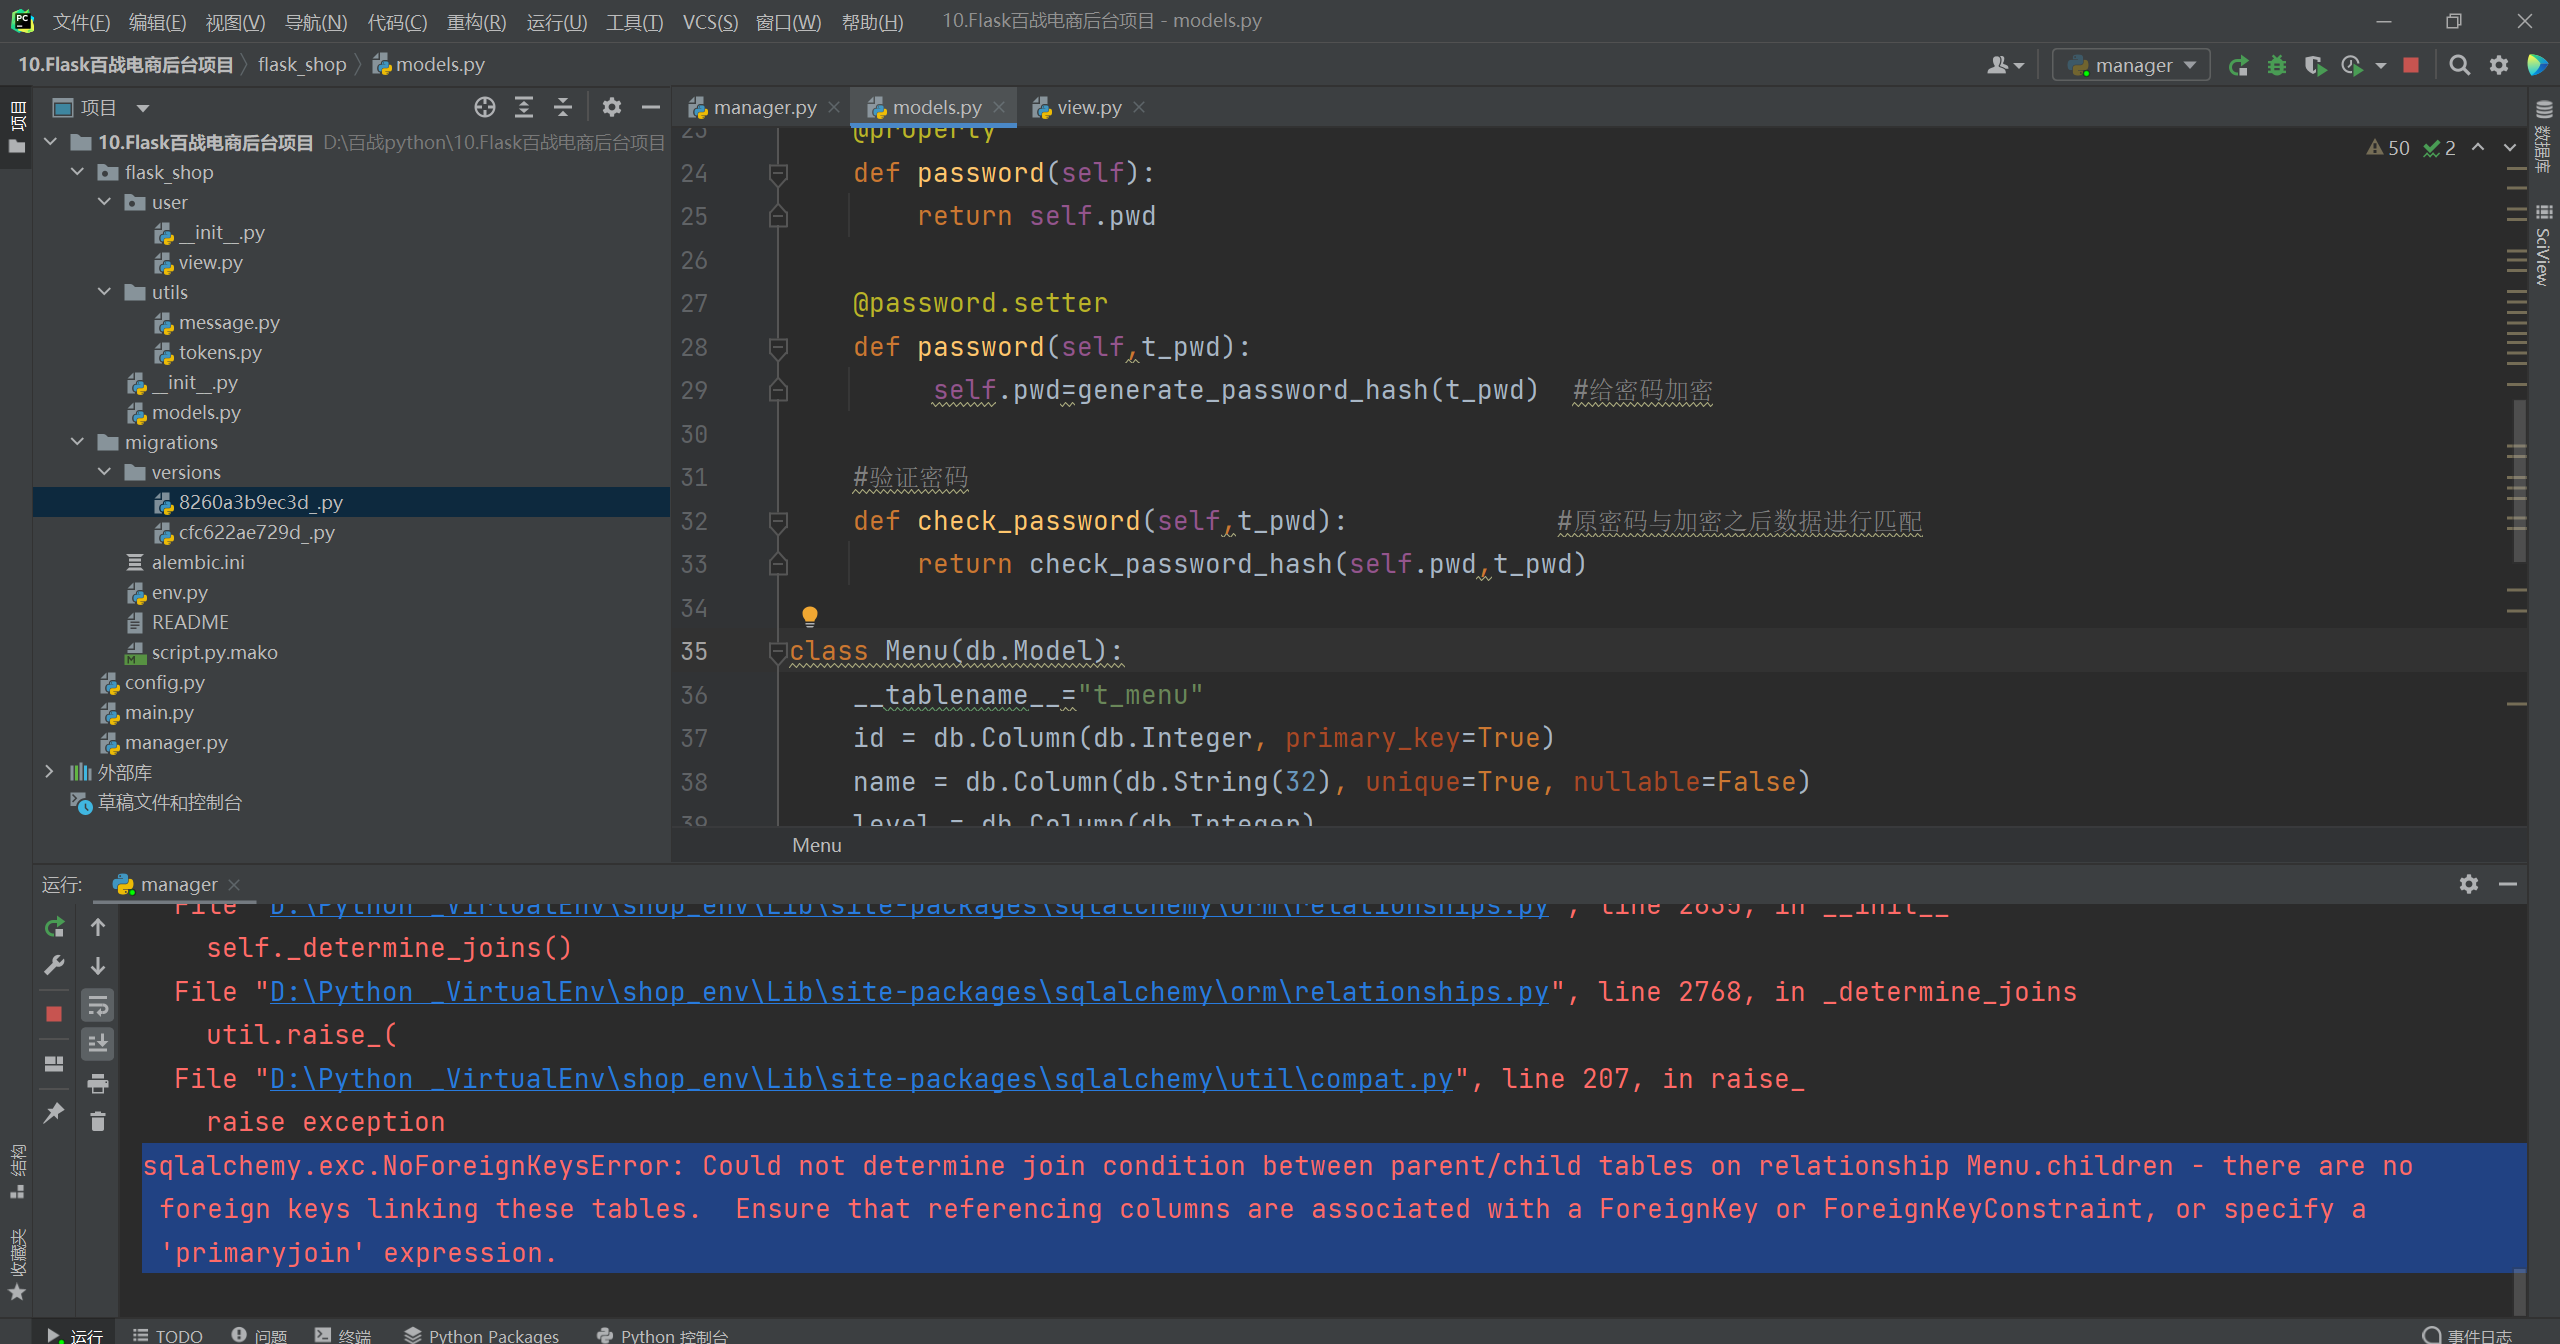This screenshot has height=1344, width=2560.
Task: Expand the 外部库 node
Action: [x=50, y=772]
